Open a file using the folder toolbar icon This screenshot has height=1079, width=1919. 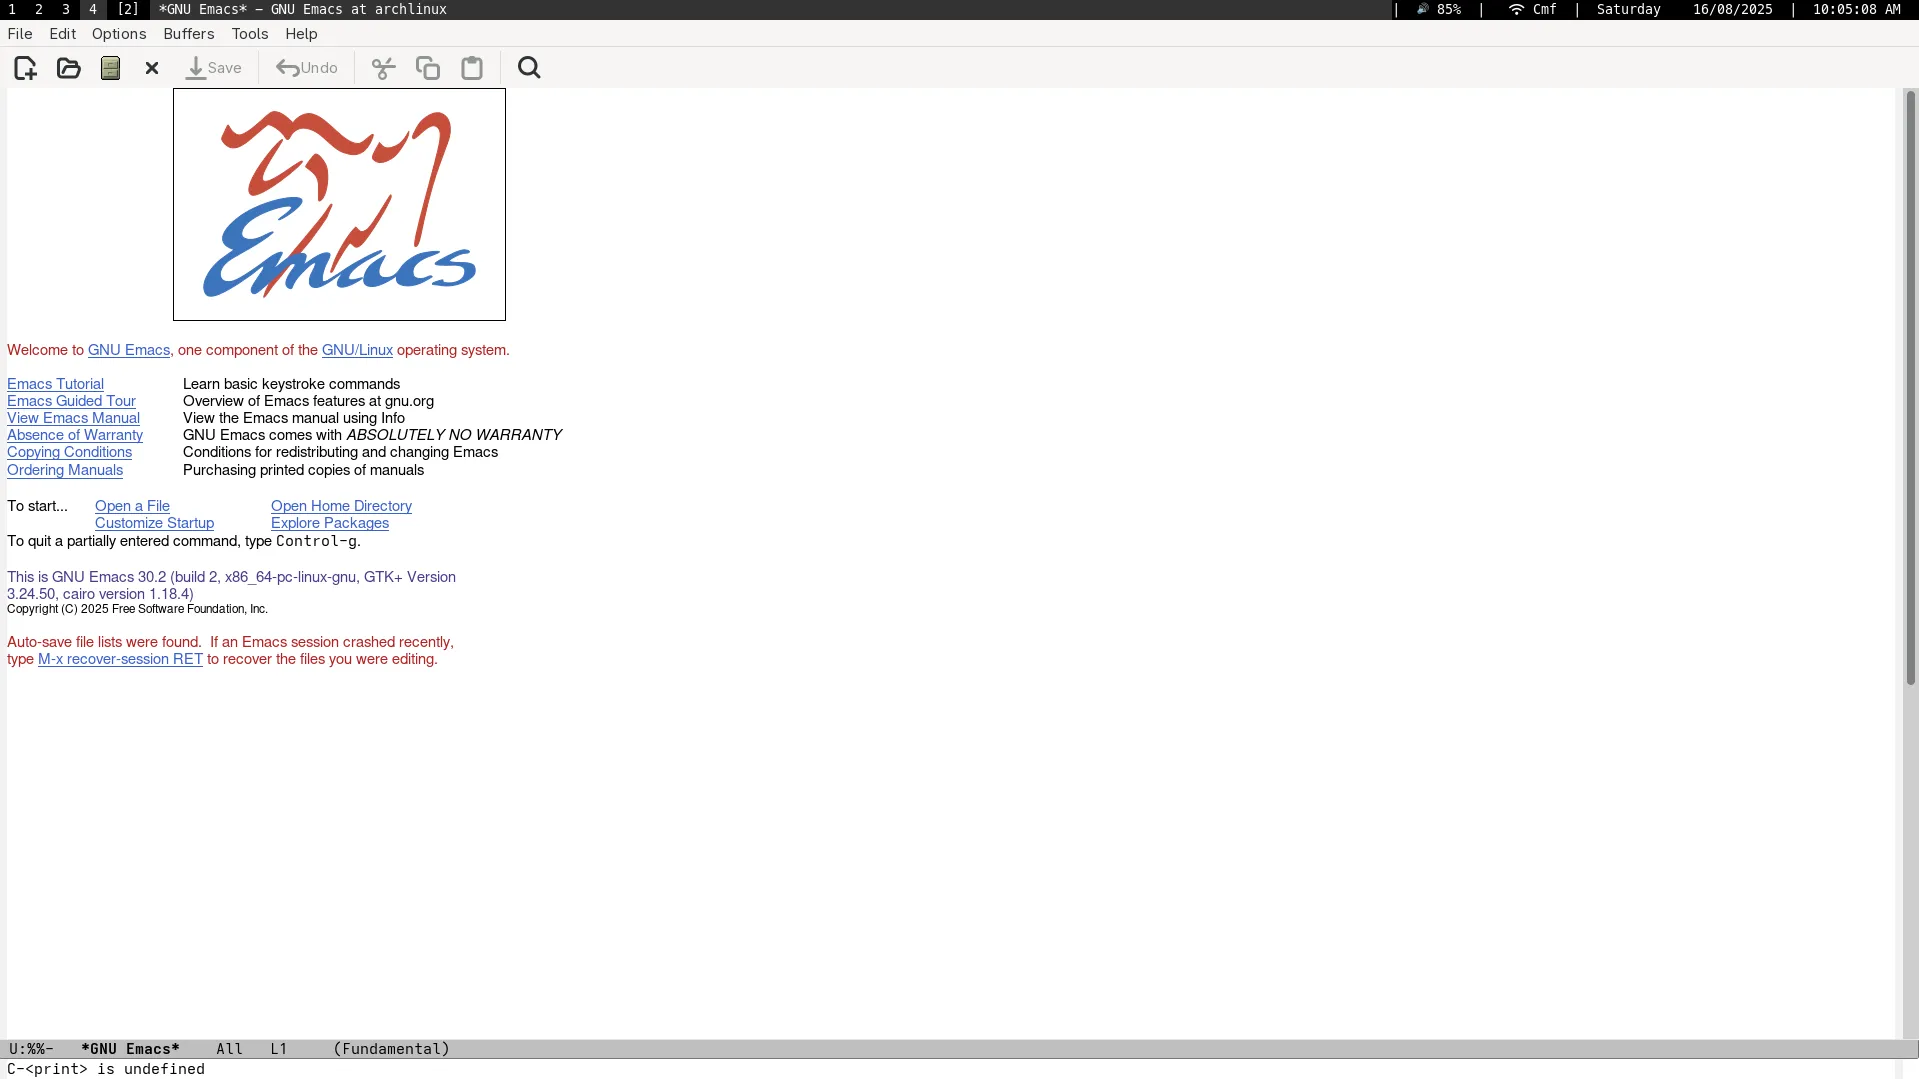[67, 67]
